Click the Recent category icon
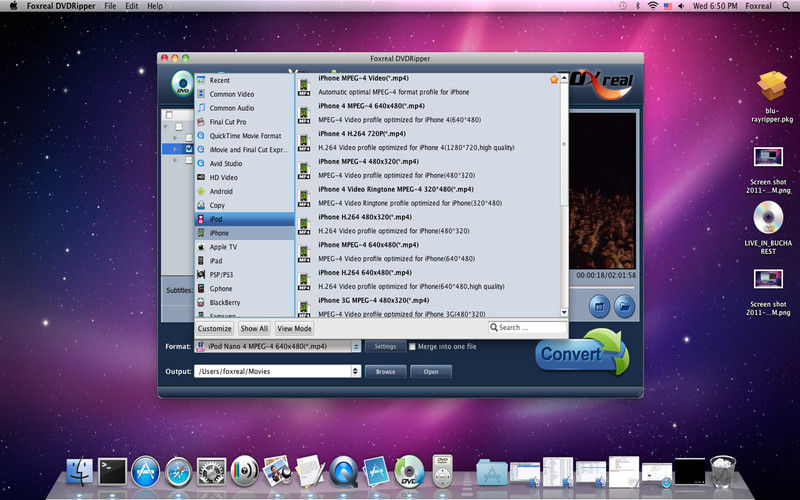This screenshot has height=500, width=800. click(201, 80)
